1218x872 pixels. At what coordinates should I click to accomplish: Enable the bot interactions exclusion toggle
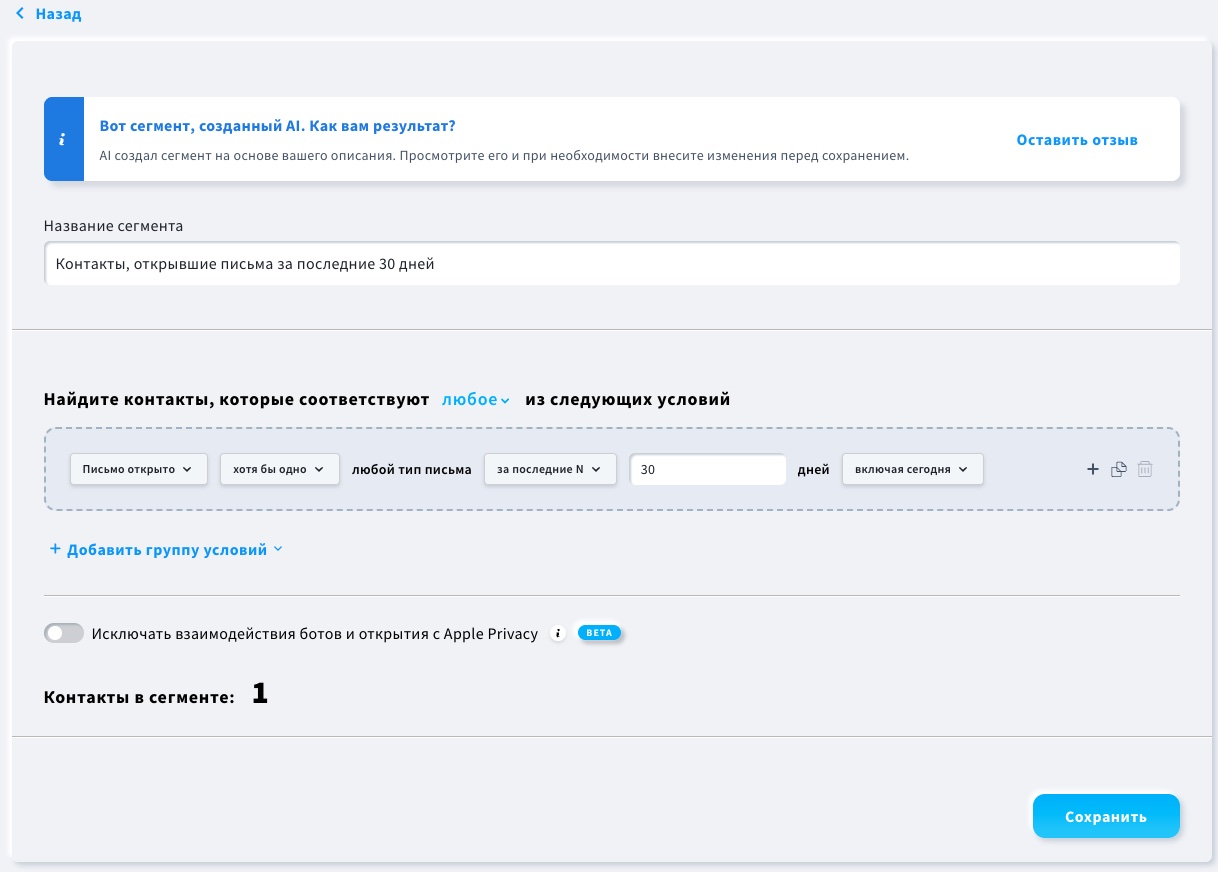click(x=64, y=633)
